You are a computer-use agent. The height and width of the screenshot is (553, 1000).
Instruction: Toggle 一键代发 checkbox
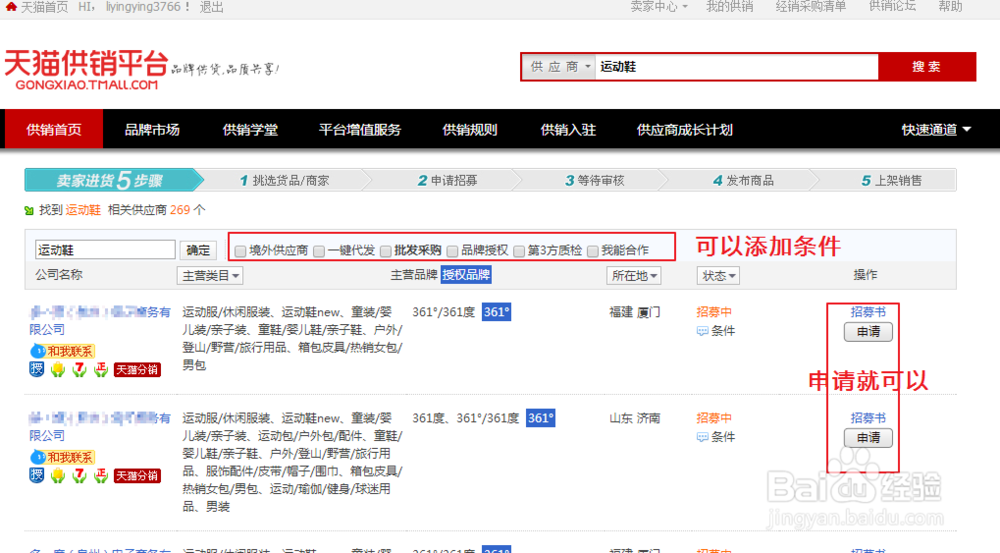pyautogui.click(x=319, y=251)
